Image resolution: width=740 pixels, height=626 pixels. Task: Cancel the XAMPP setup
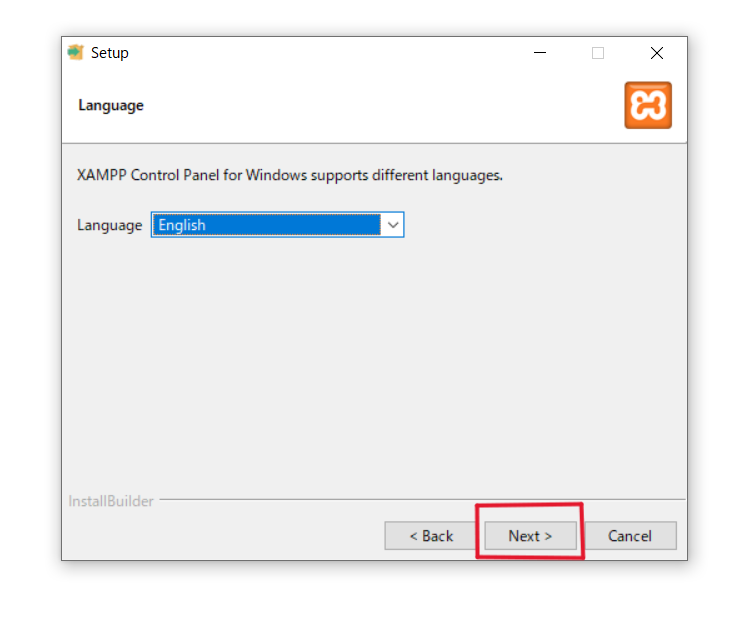(630, 536)
